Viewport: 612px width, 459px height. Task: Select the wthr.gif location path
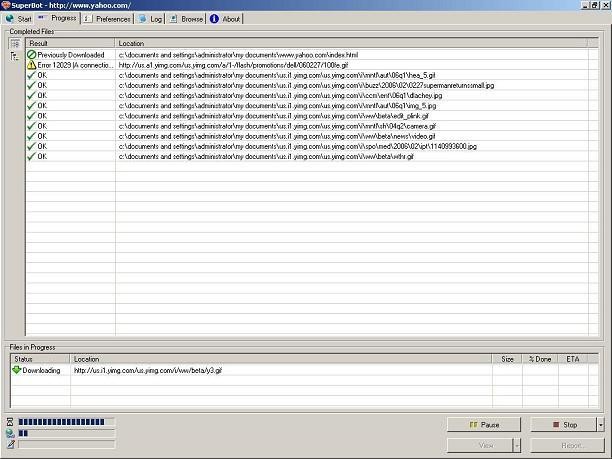(266, 157)
